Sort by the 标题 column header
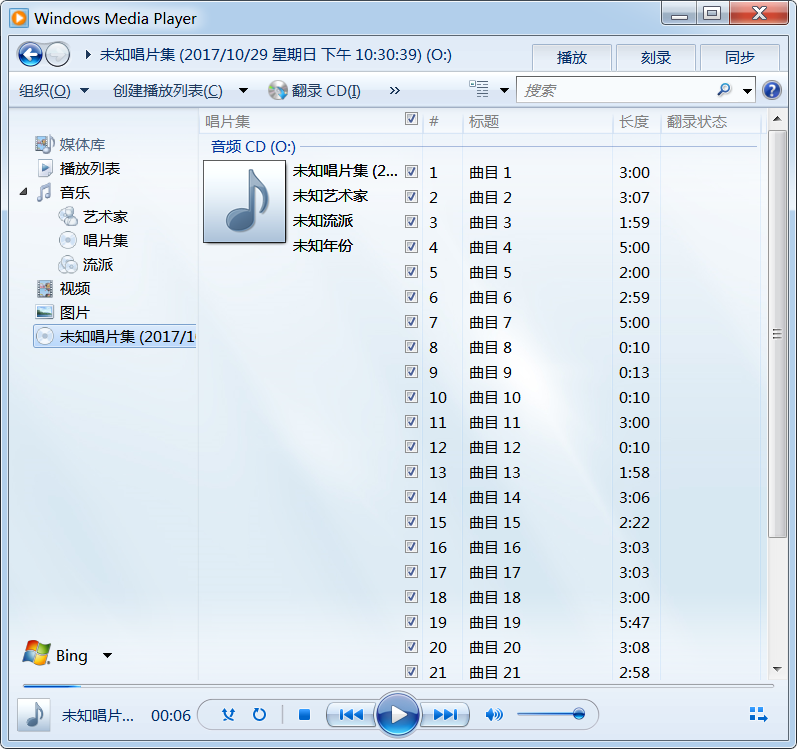Screen dimensions: 797x749 coord(538,121)
